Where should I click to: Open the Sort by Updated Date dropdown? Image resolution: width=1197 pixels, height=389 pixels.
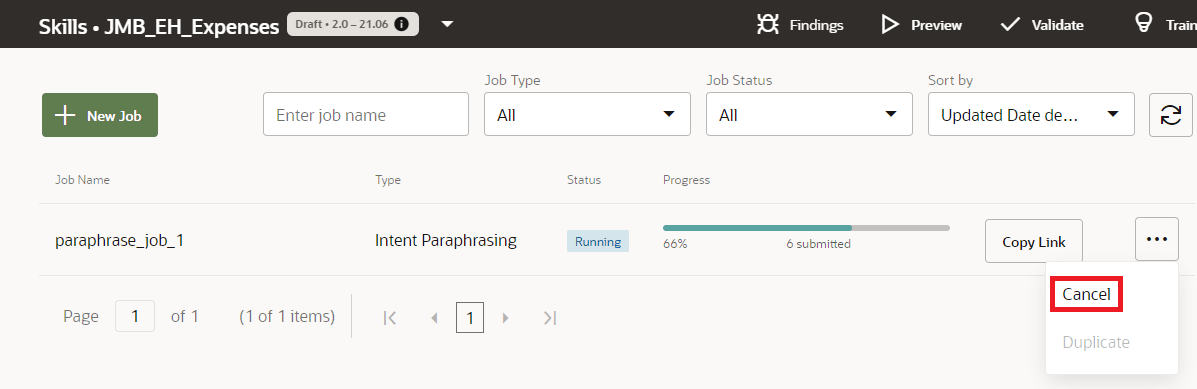pos(1031,114)
